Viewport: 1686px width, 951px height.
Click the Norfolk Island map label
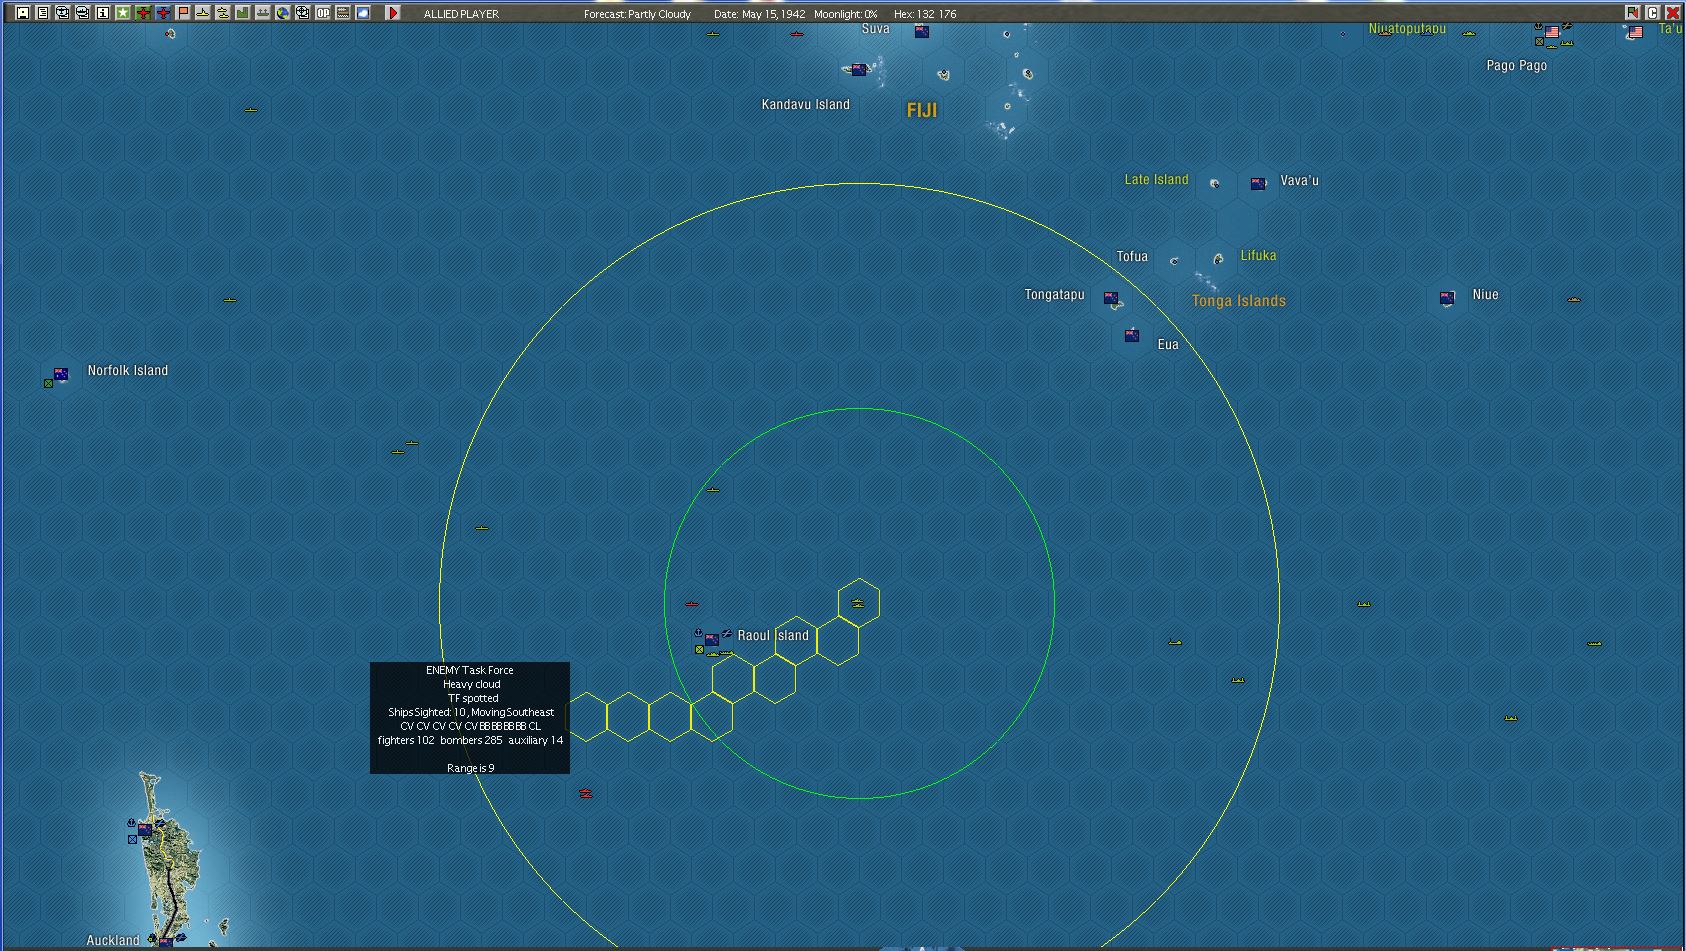(128, 371)
